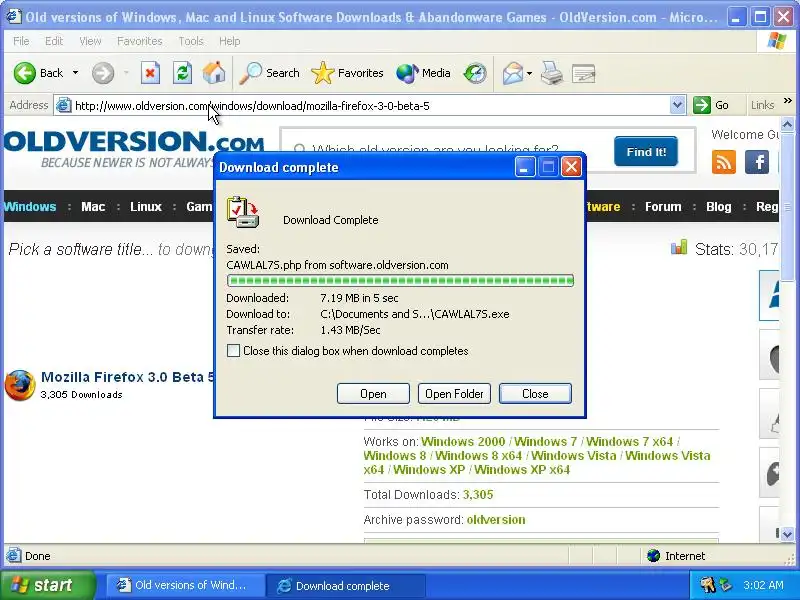Screen dimensions: 800x600
Task: Open the History clock icon
Action: pyautogui.click(x=475, y=73)
